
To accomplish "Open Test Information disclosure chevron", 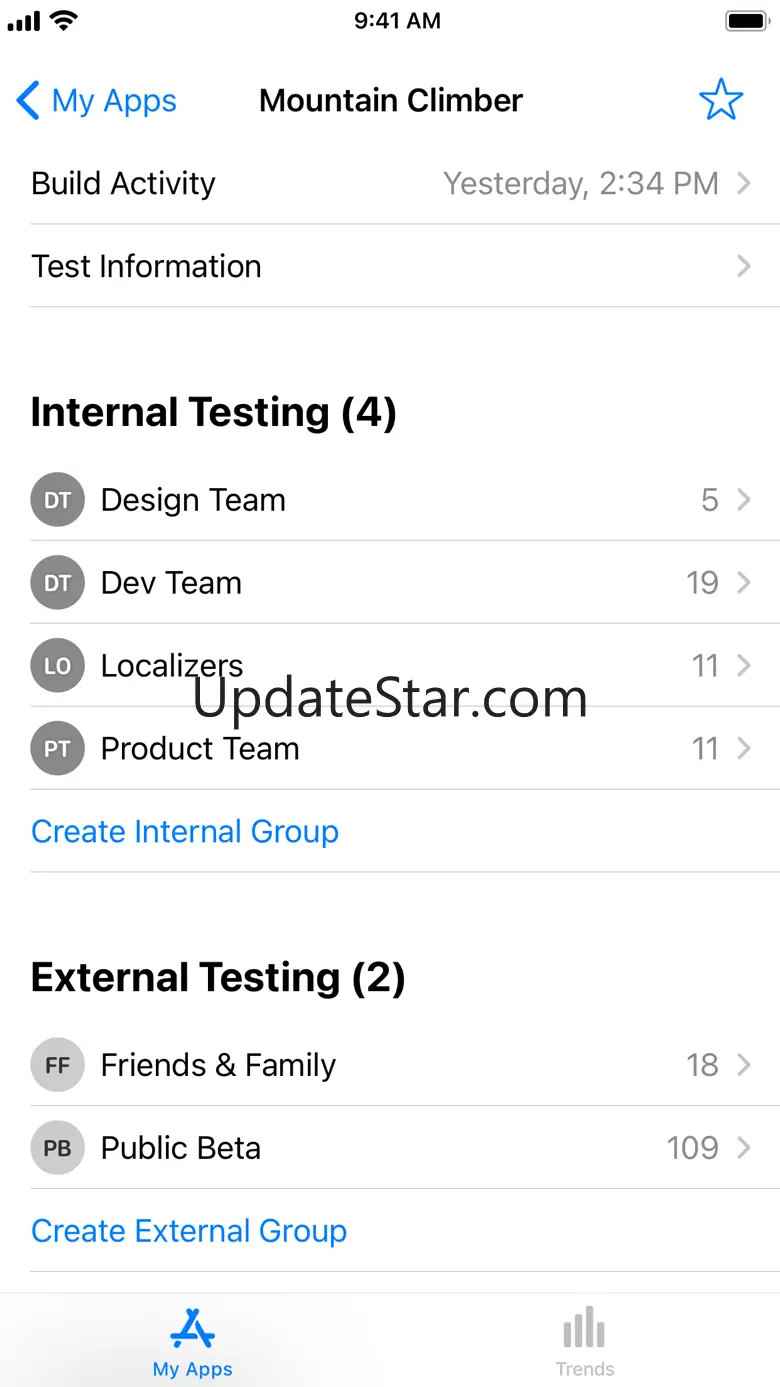I will coord(743,266).
